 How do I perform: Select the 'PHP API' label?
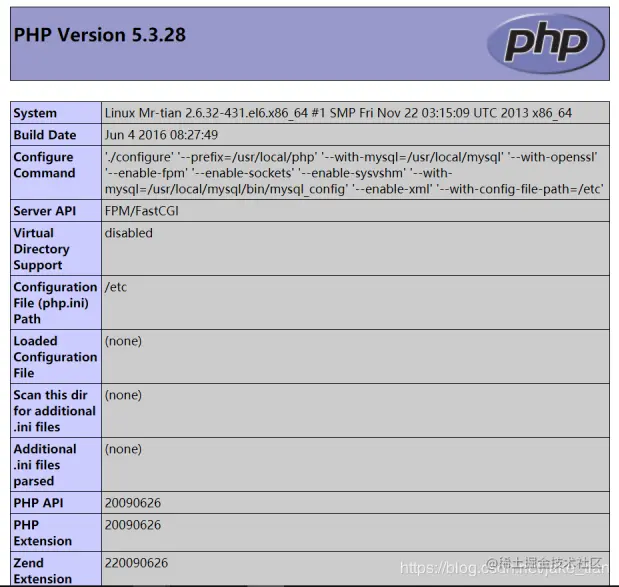click(38, 503)
